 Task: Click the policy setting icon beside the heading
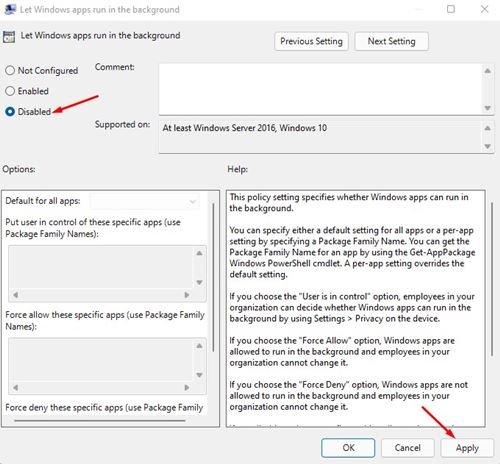click(9, 36)
